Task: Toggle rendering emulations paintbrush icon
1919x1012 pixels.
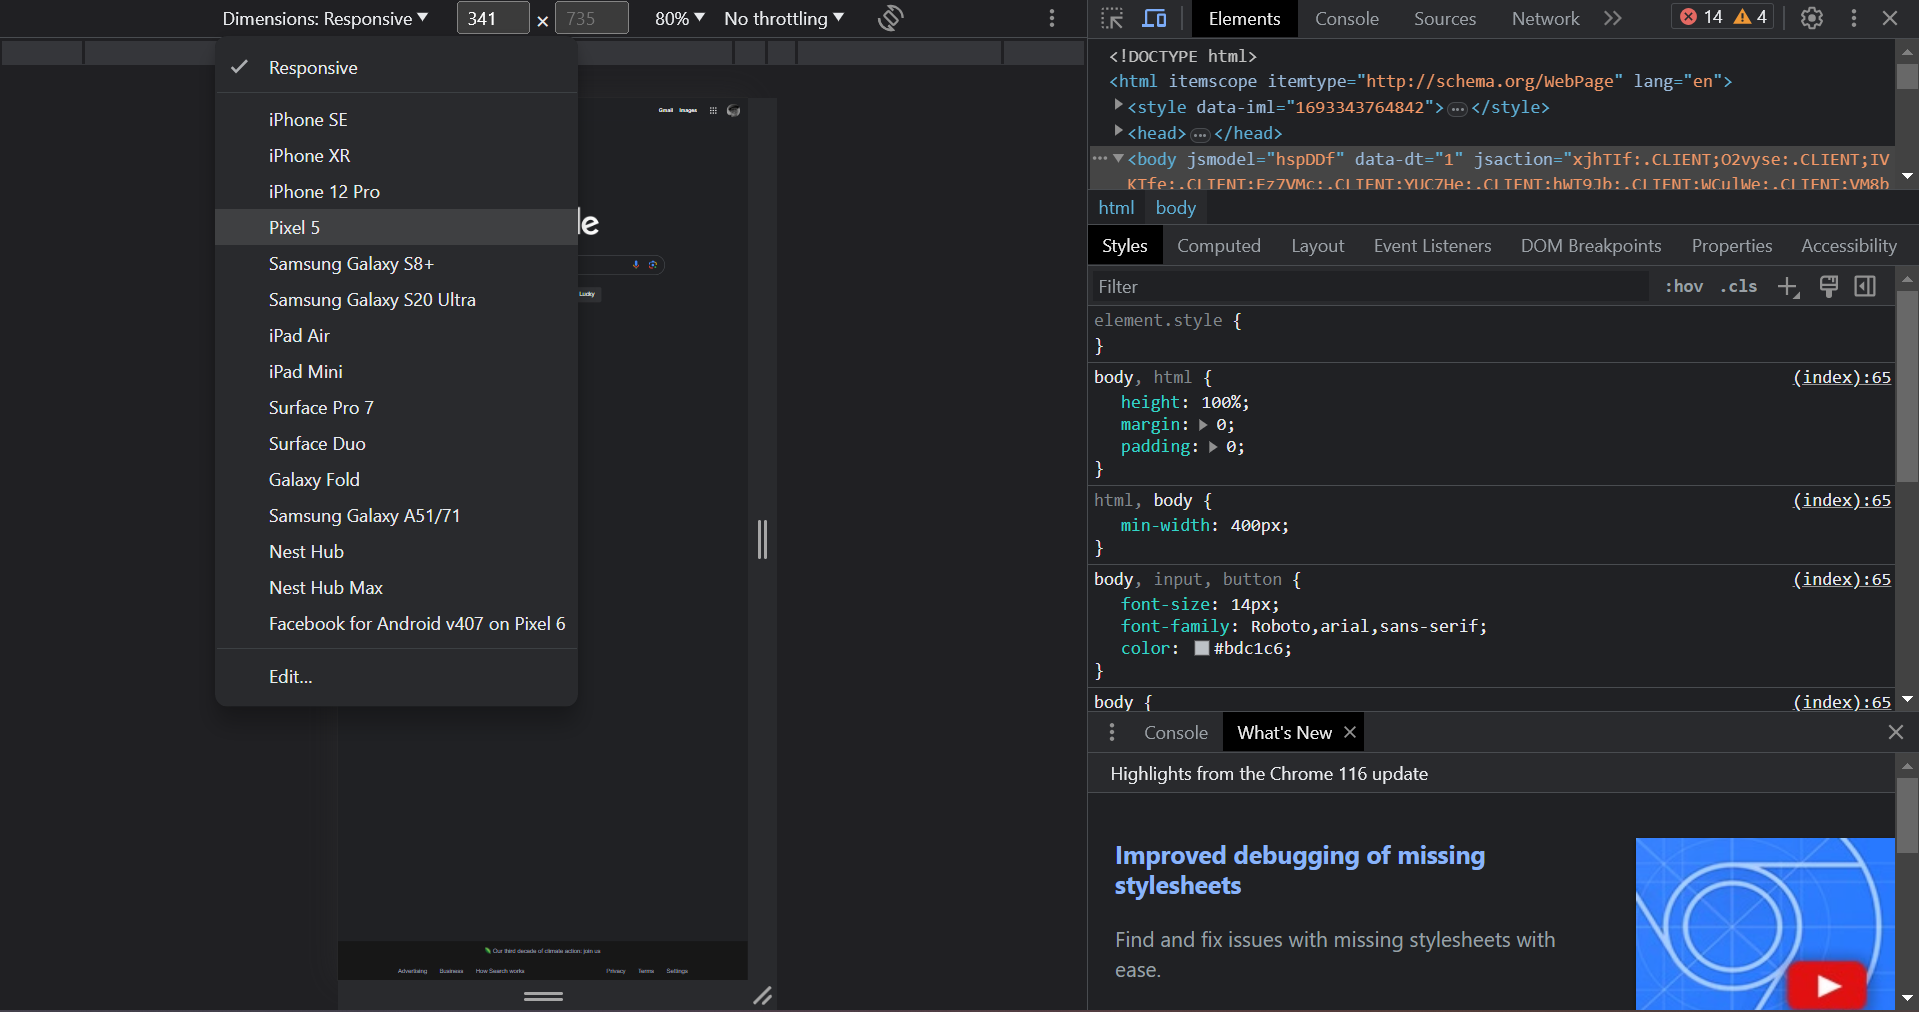Action: pyautogui.click(x=1828, y=287)
